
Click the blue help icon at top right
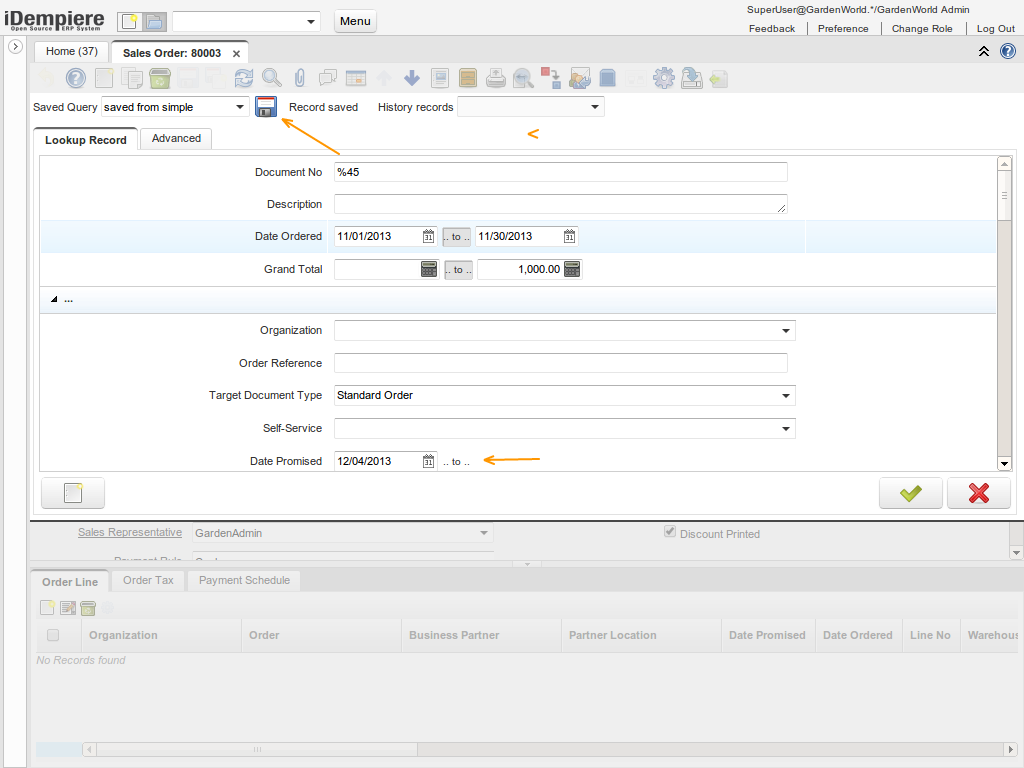pyautogui.click(x=1008, y=52)
